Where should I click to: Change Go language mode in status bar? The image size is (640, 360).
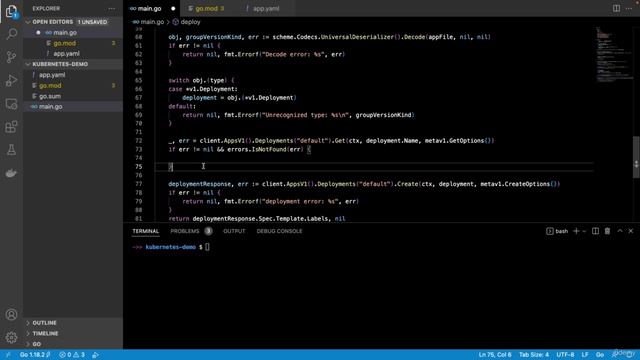(600, 355)
